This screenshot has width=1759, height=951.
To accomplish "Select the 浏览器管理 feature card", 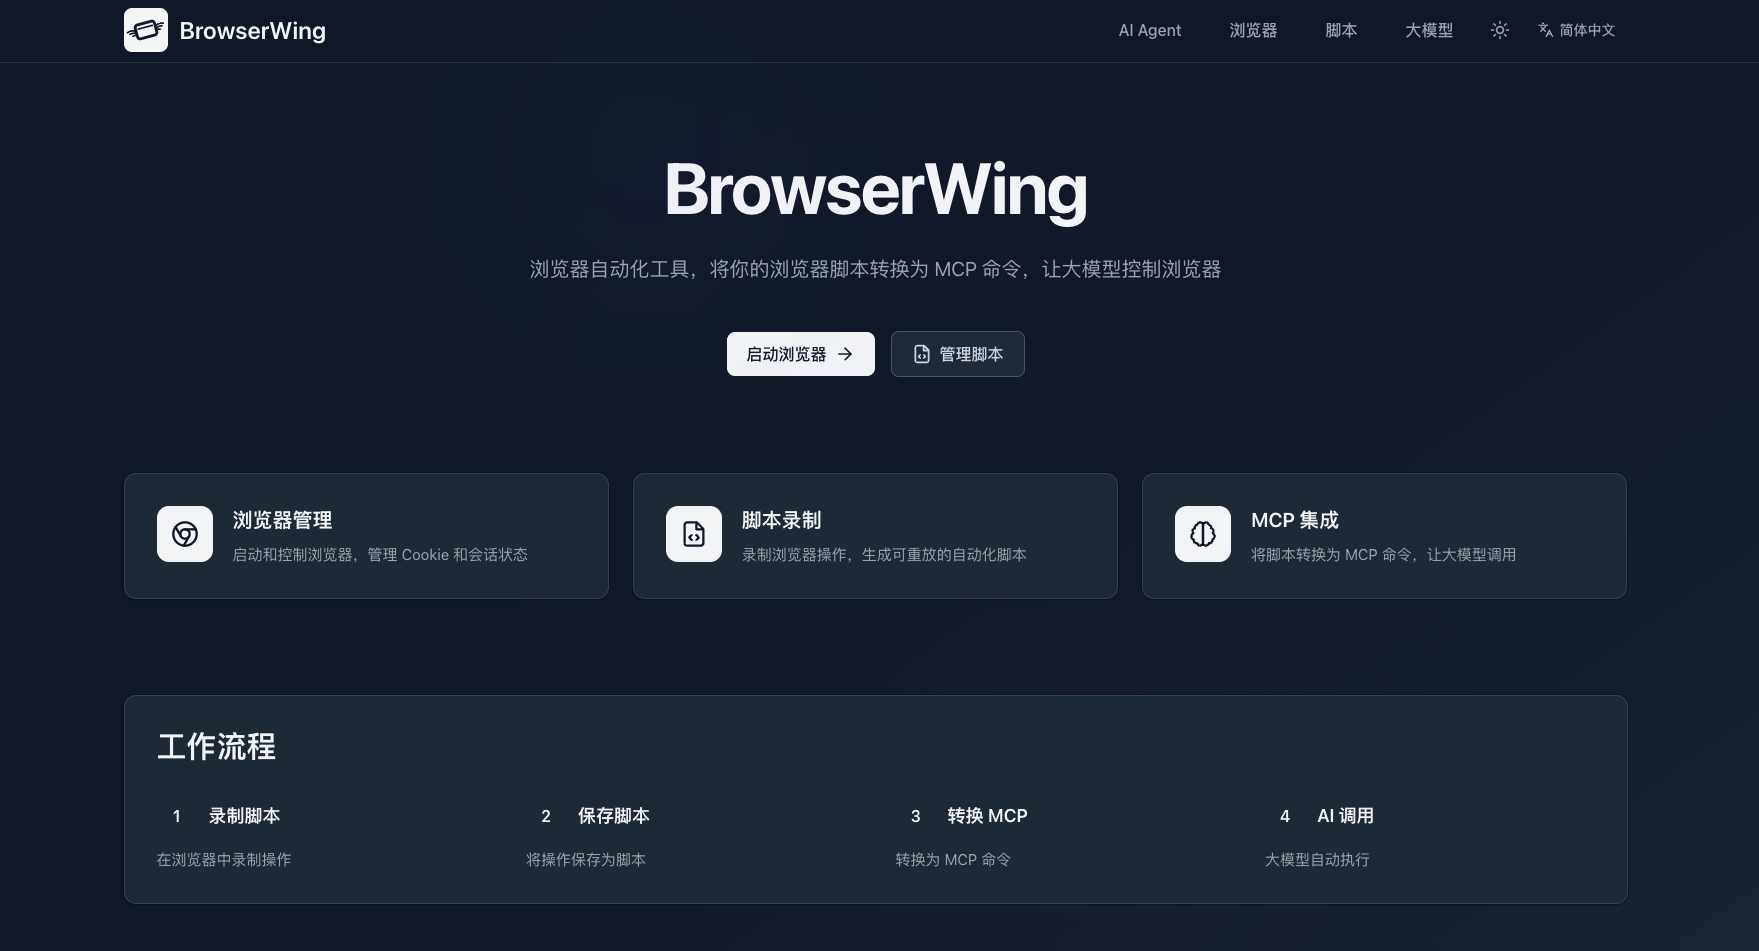I will point(366,535).
